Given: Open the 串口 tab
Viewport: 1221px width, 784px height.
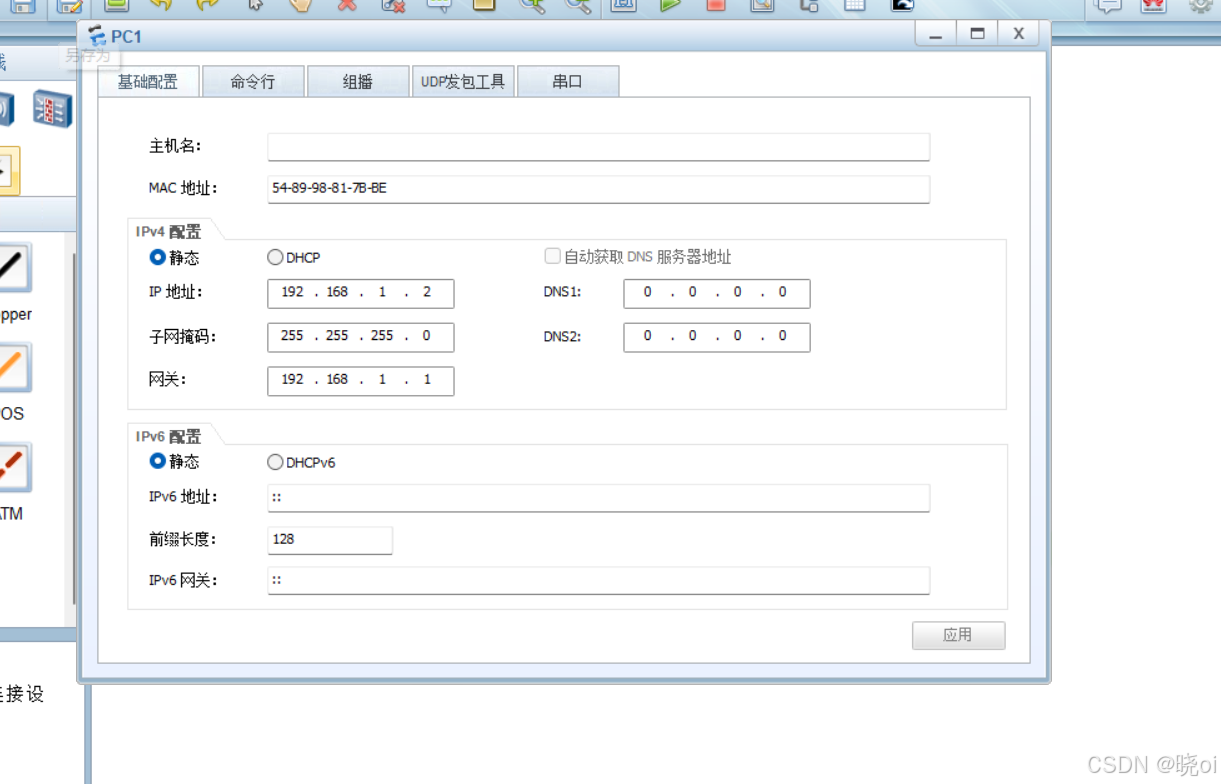Looking at the screenshot, I should [x=568, y=82].
